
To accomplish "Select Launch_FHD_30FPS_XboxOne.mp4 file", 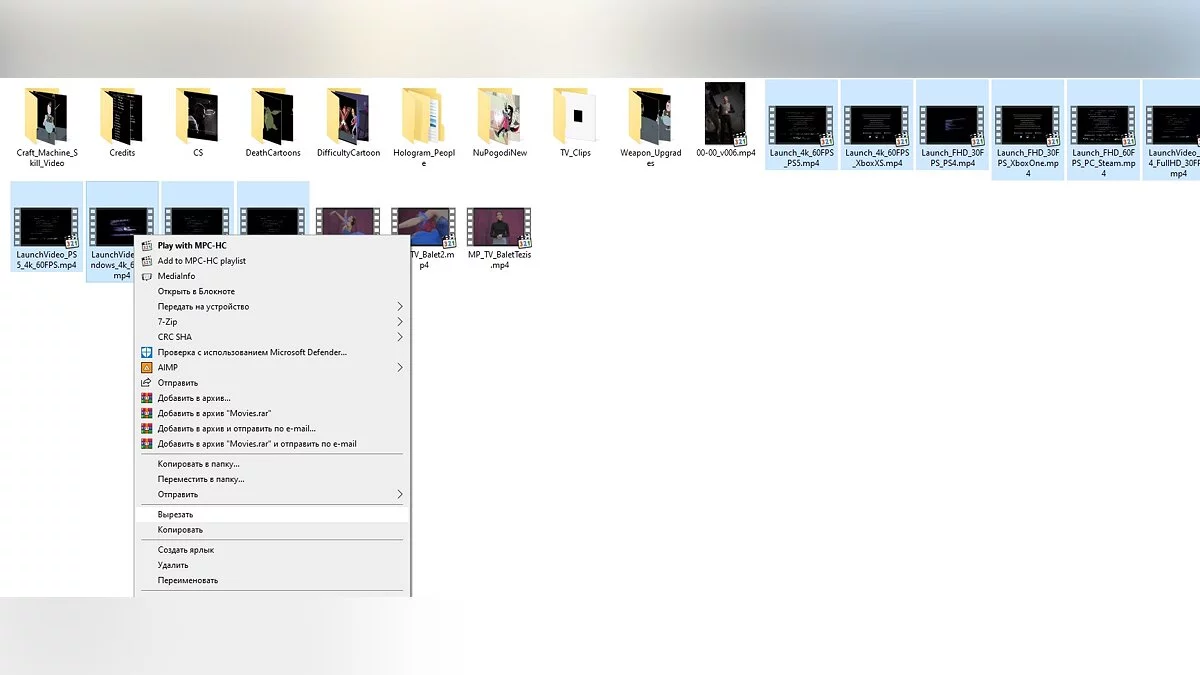I will click(1029, 131).
